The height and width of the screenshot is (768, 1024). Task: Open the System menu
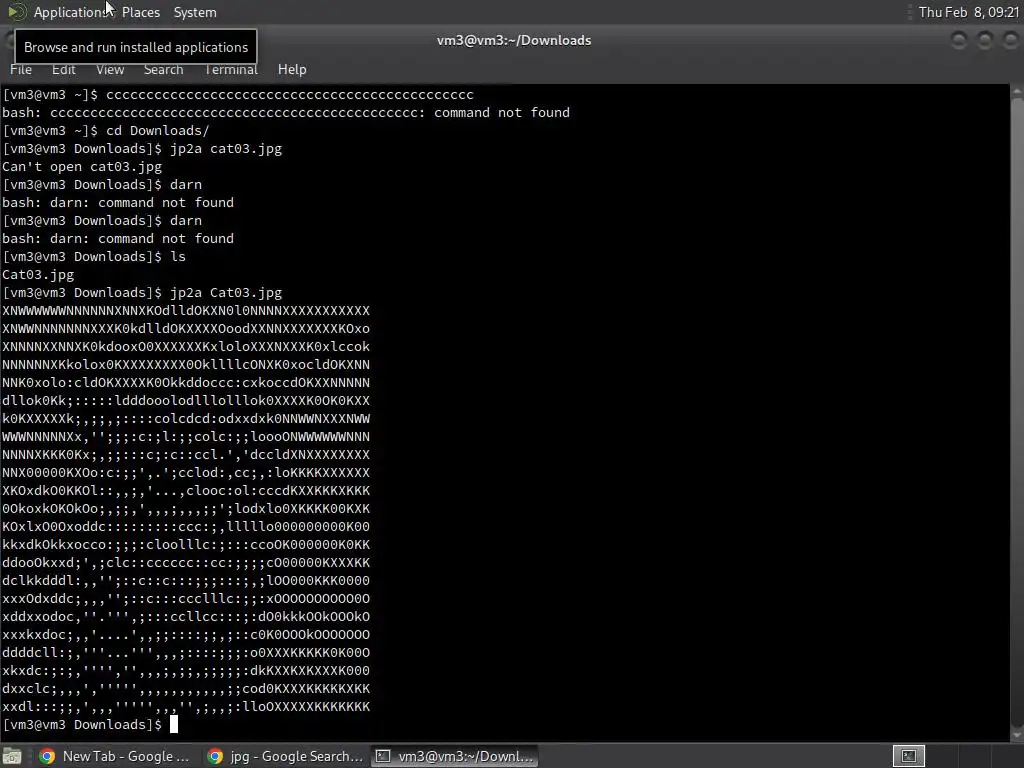pyautogui.click(x=195, y=12)
